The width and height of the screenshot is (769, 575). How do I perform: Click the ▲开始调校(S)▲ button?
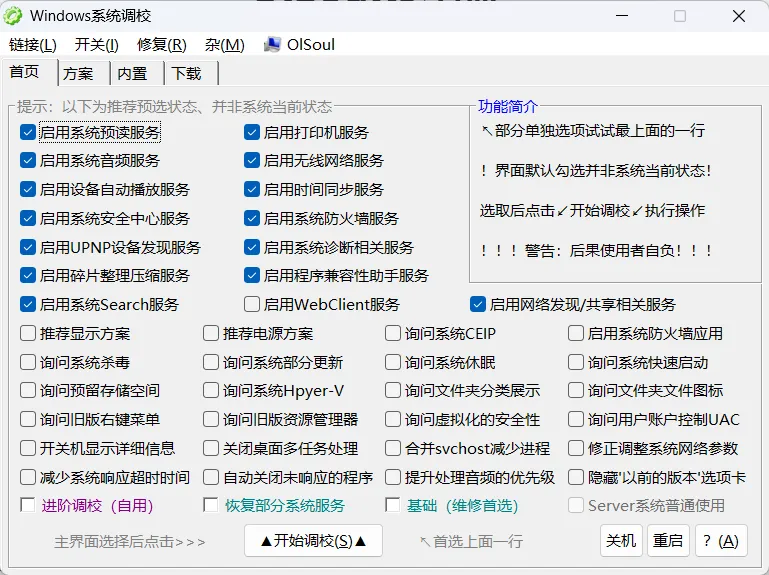point(313,541)
